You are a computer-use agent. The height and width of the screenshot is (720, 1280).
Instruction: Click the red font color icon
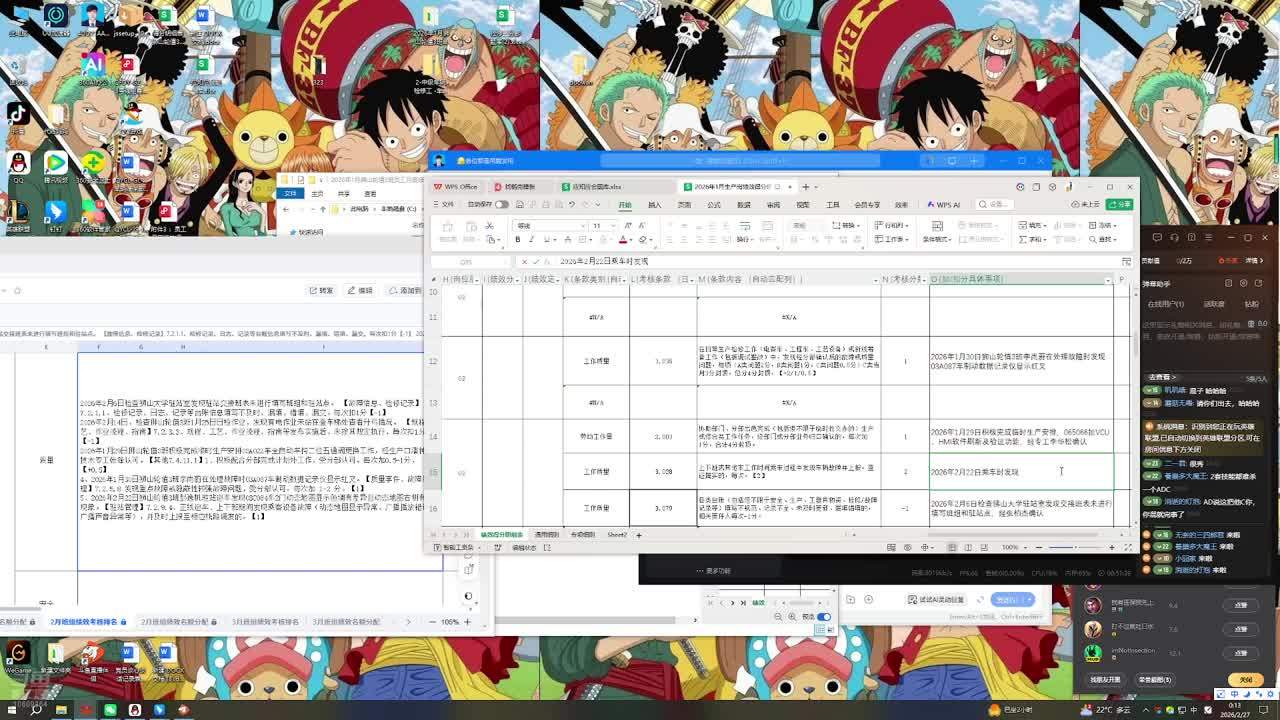pyautogui.click(x=623, y=240)
